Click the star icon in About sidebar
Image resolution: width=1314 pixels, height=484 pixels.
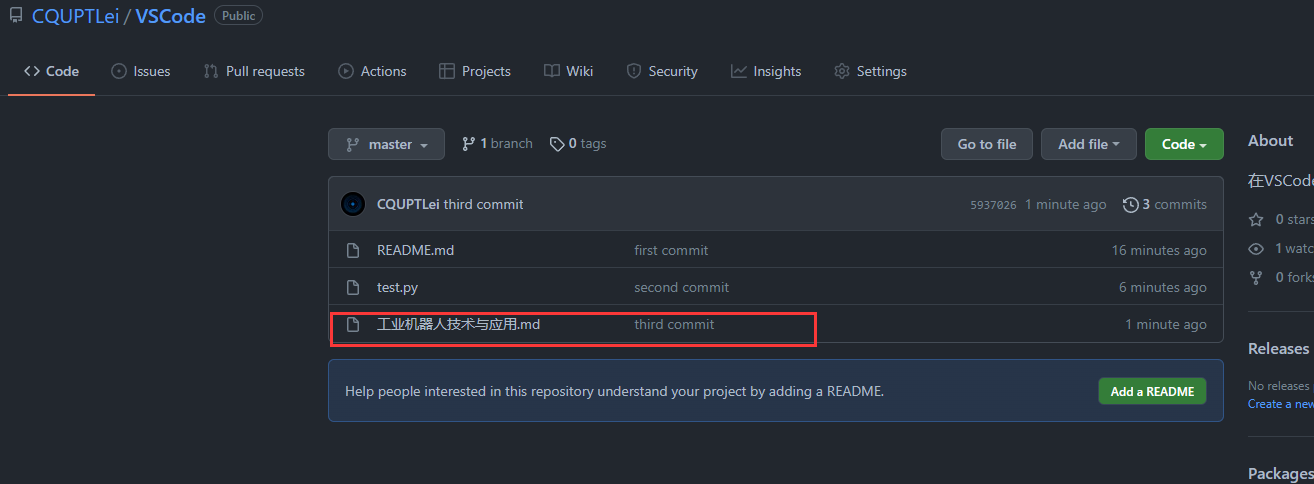1256,219
